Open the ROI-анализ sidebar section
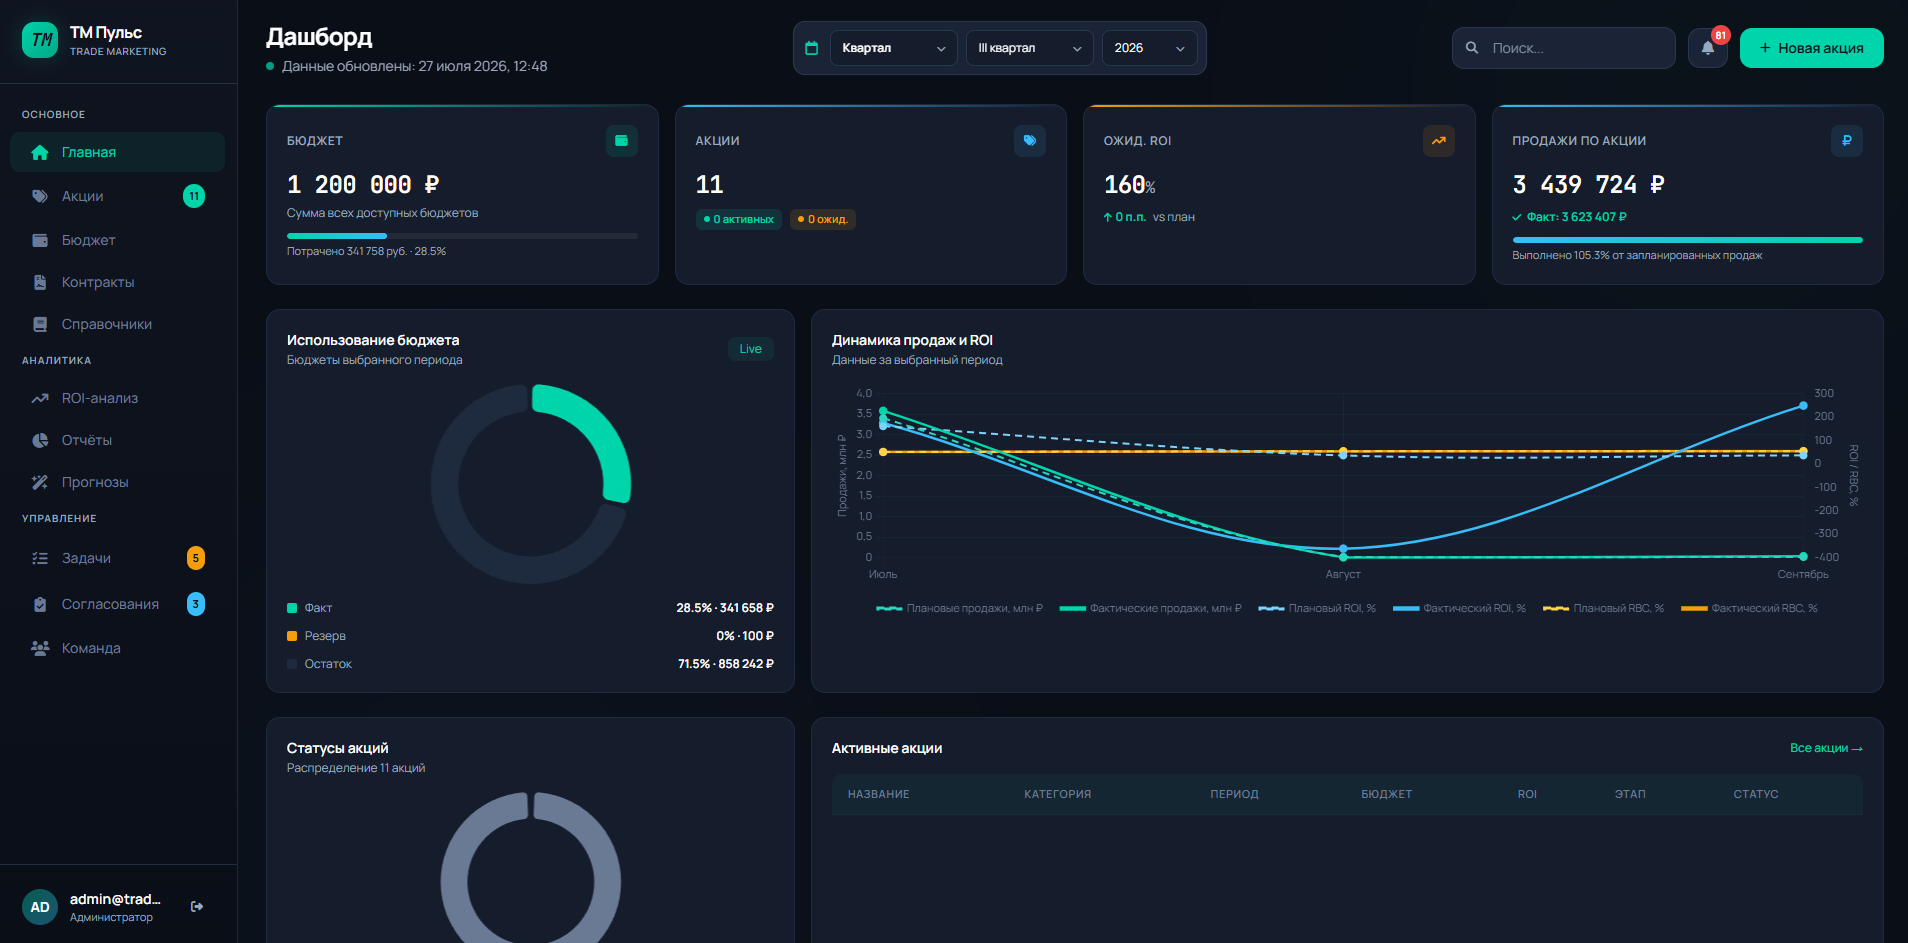Viewport: 1908px width, 943px height. click(118, 398)
